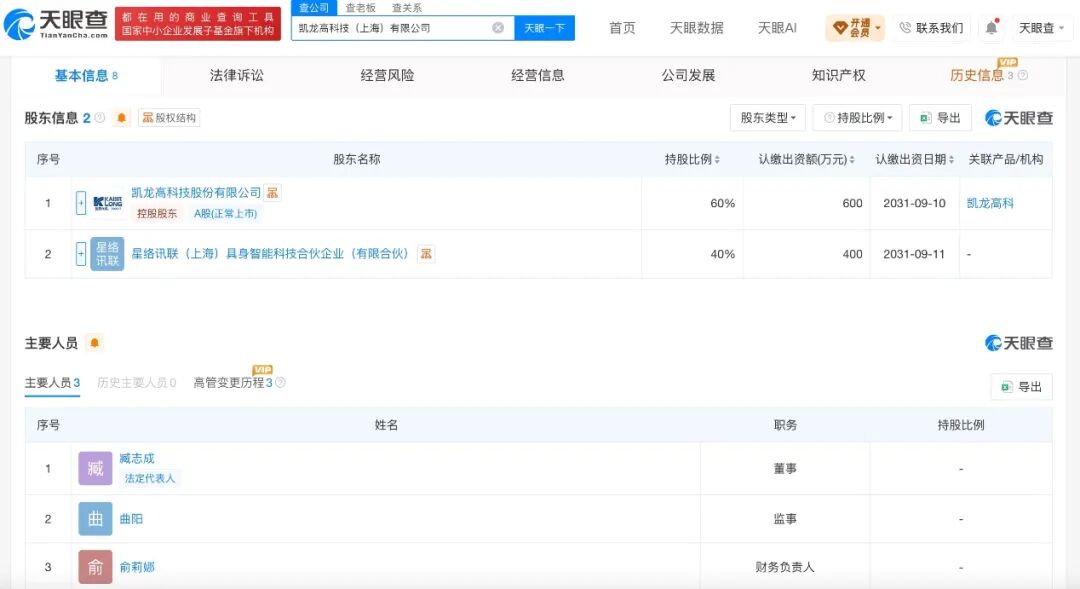Expand shareholder row 星络讯联 with the plus
This screenshot has height=589, width=1080.
[81, 254]
